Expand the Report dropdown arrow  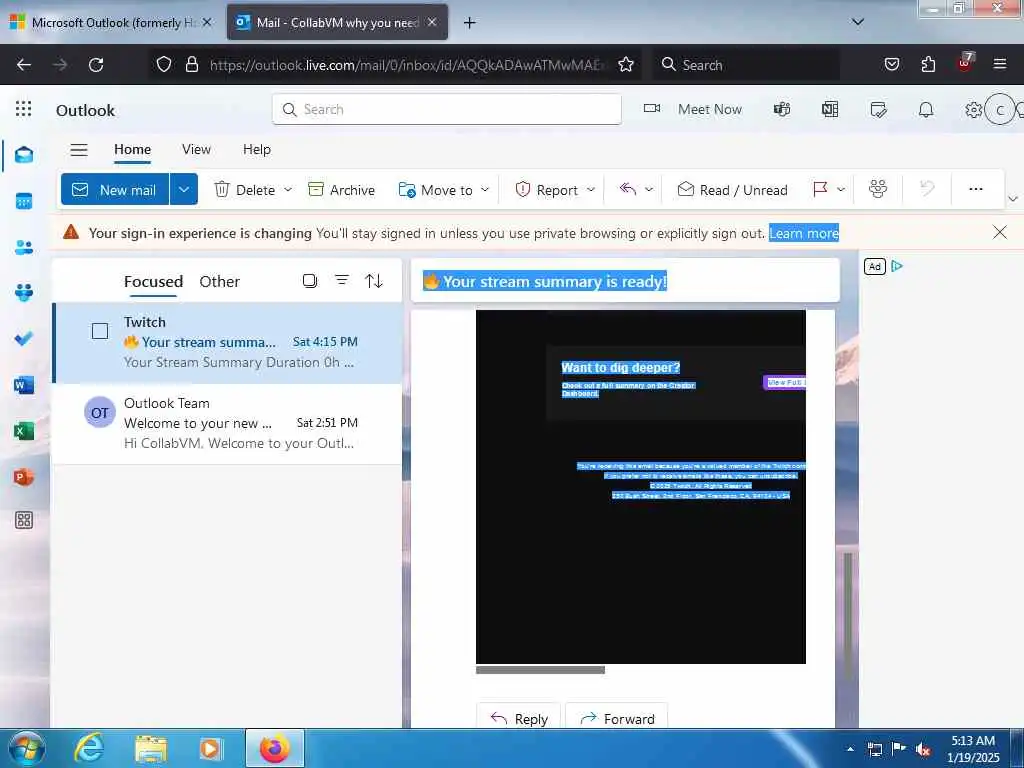point(590,189)
